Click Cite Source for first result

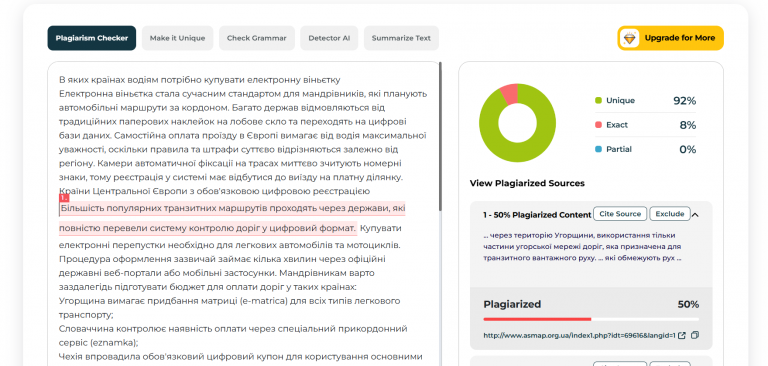(620, 214)
